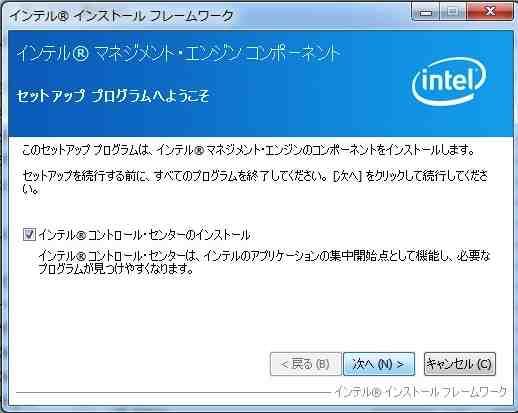Click the greyed-out maximize button
518x413 pixels.
coord(453,12)
